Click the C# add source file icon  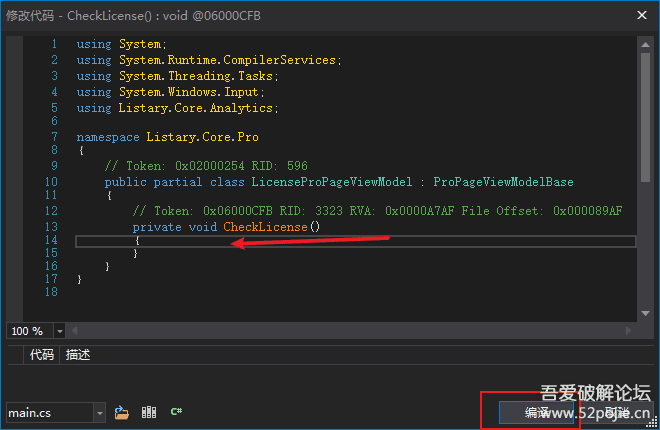click(x=176, y=412)
